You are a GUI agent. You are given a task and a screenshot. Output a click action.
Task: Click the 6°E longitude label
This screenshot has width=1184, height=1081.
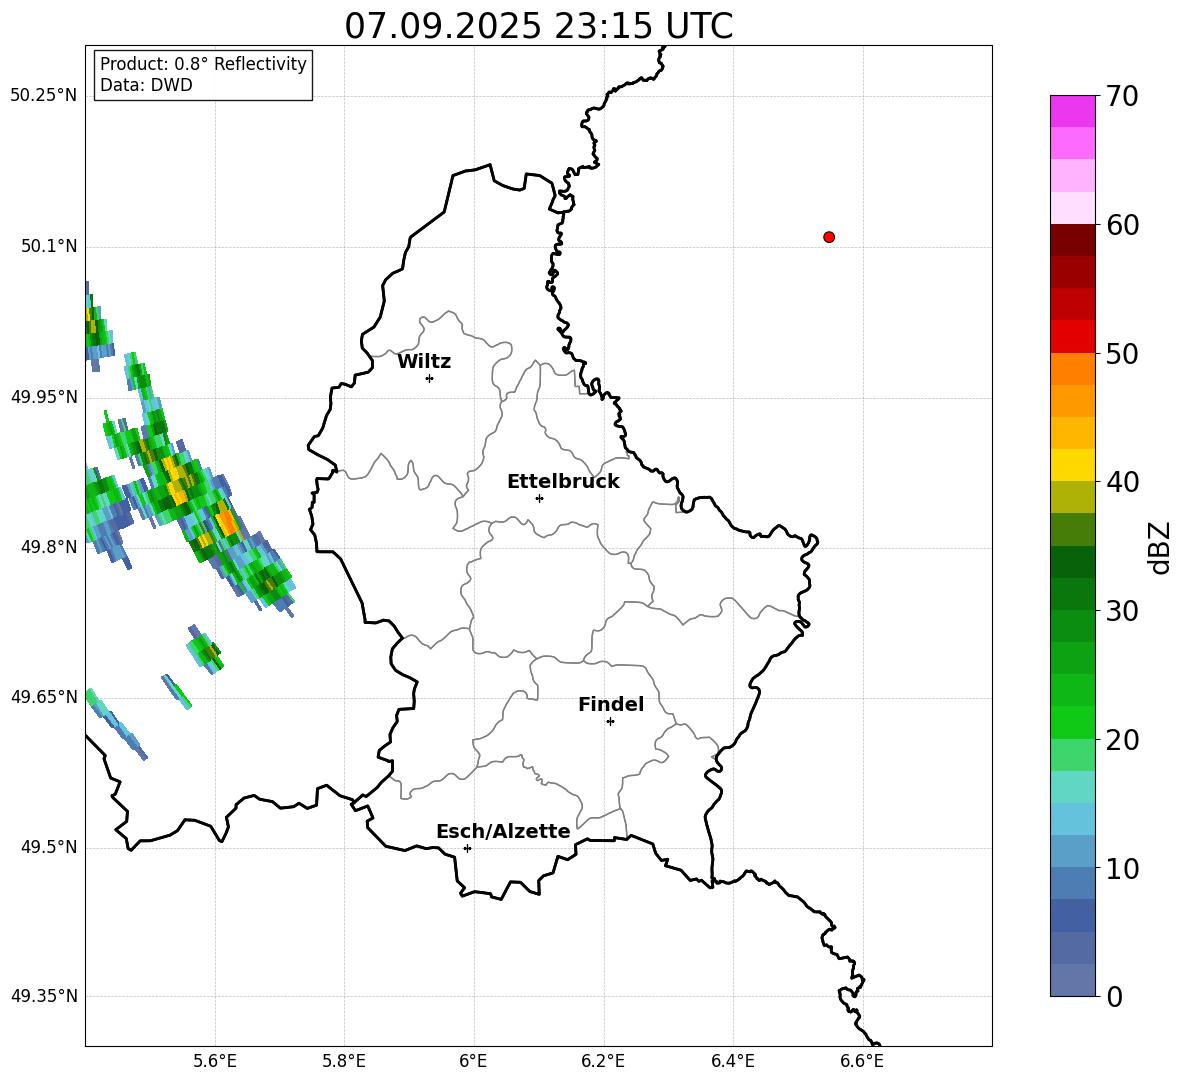[473, 1061]
